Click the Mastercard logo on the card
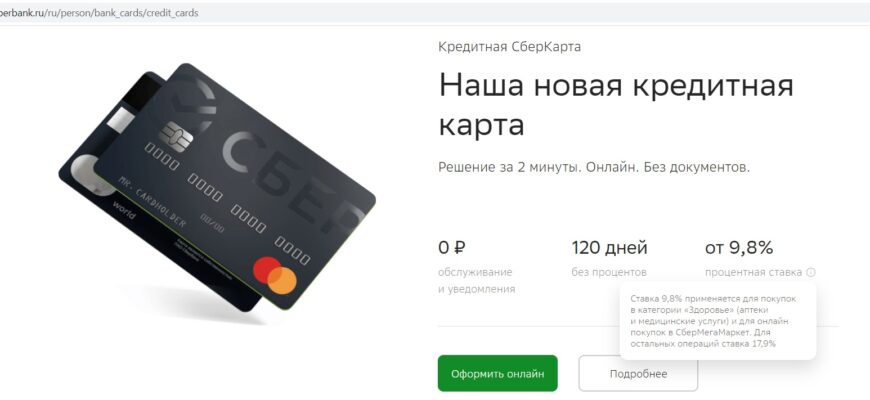 (275, 275)
